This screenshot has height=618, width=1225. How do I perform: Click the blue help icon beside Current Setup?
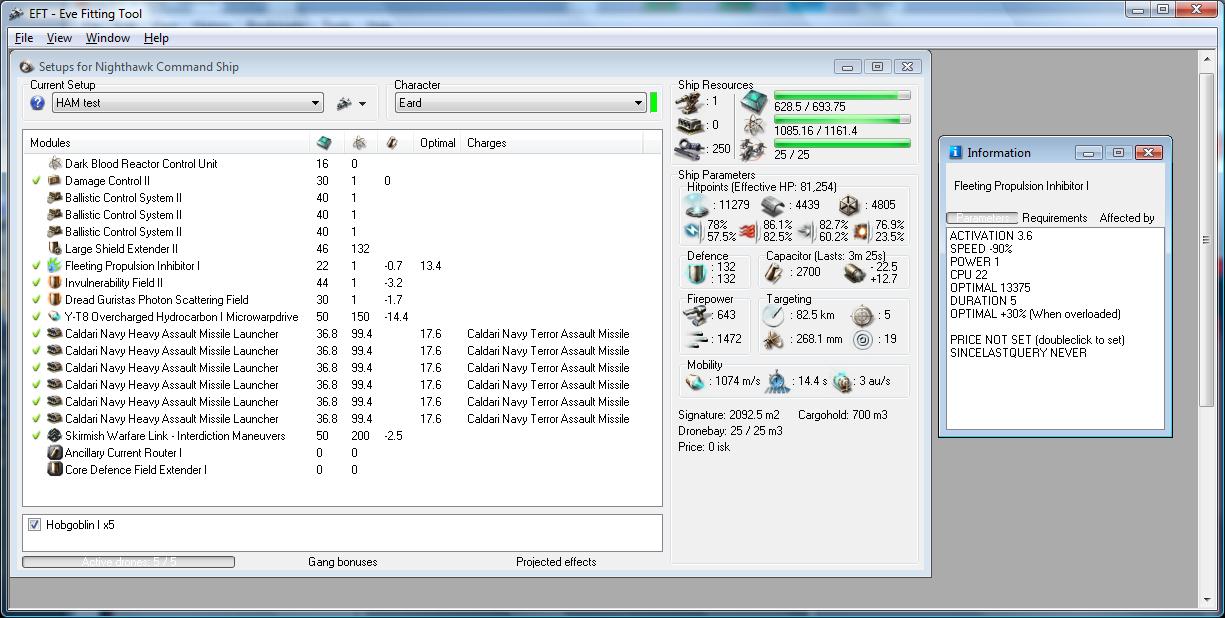click(x=38, y=103)
